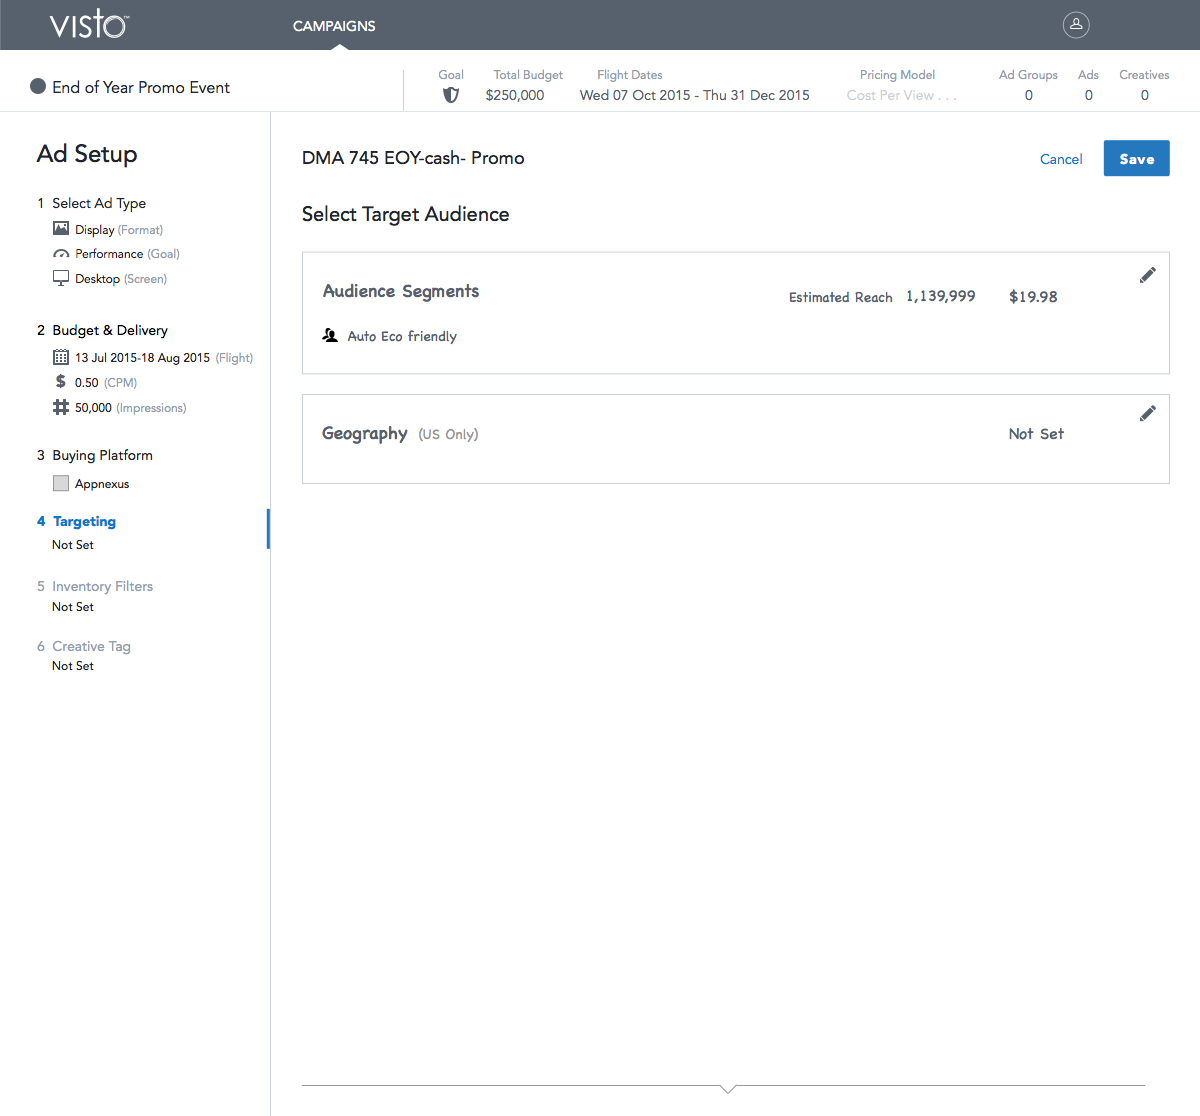
Task: Edit Audience Segments with pencil icon
Action: 1148,275
